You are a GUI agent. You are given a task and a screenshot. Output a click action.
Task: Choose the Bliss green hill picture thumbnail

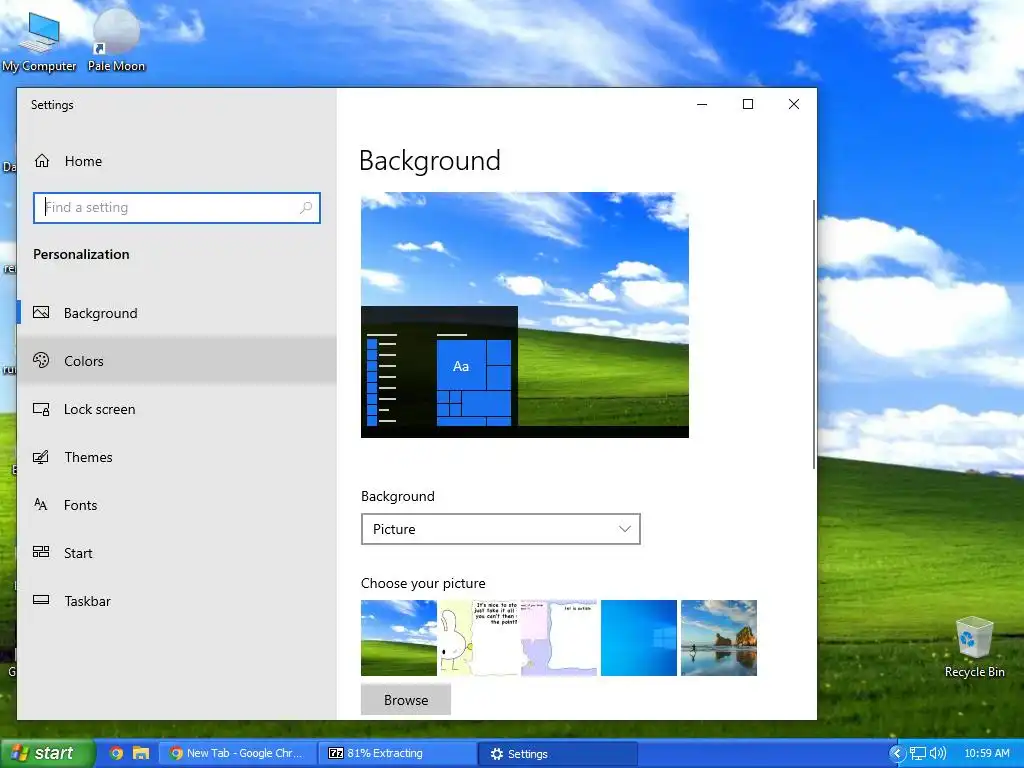(x=398, y=637)
